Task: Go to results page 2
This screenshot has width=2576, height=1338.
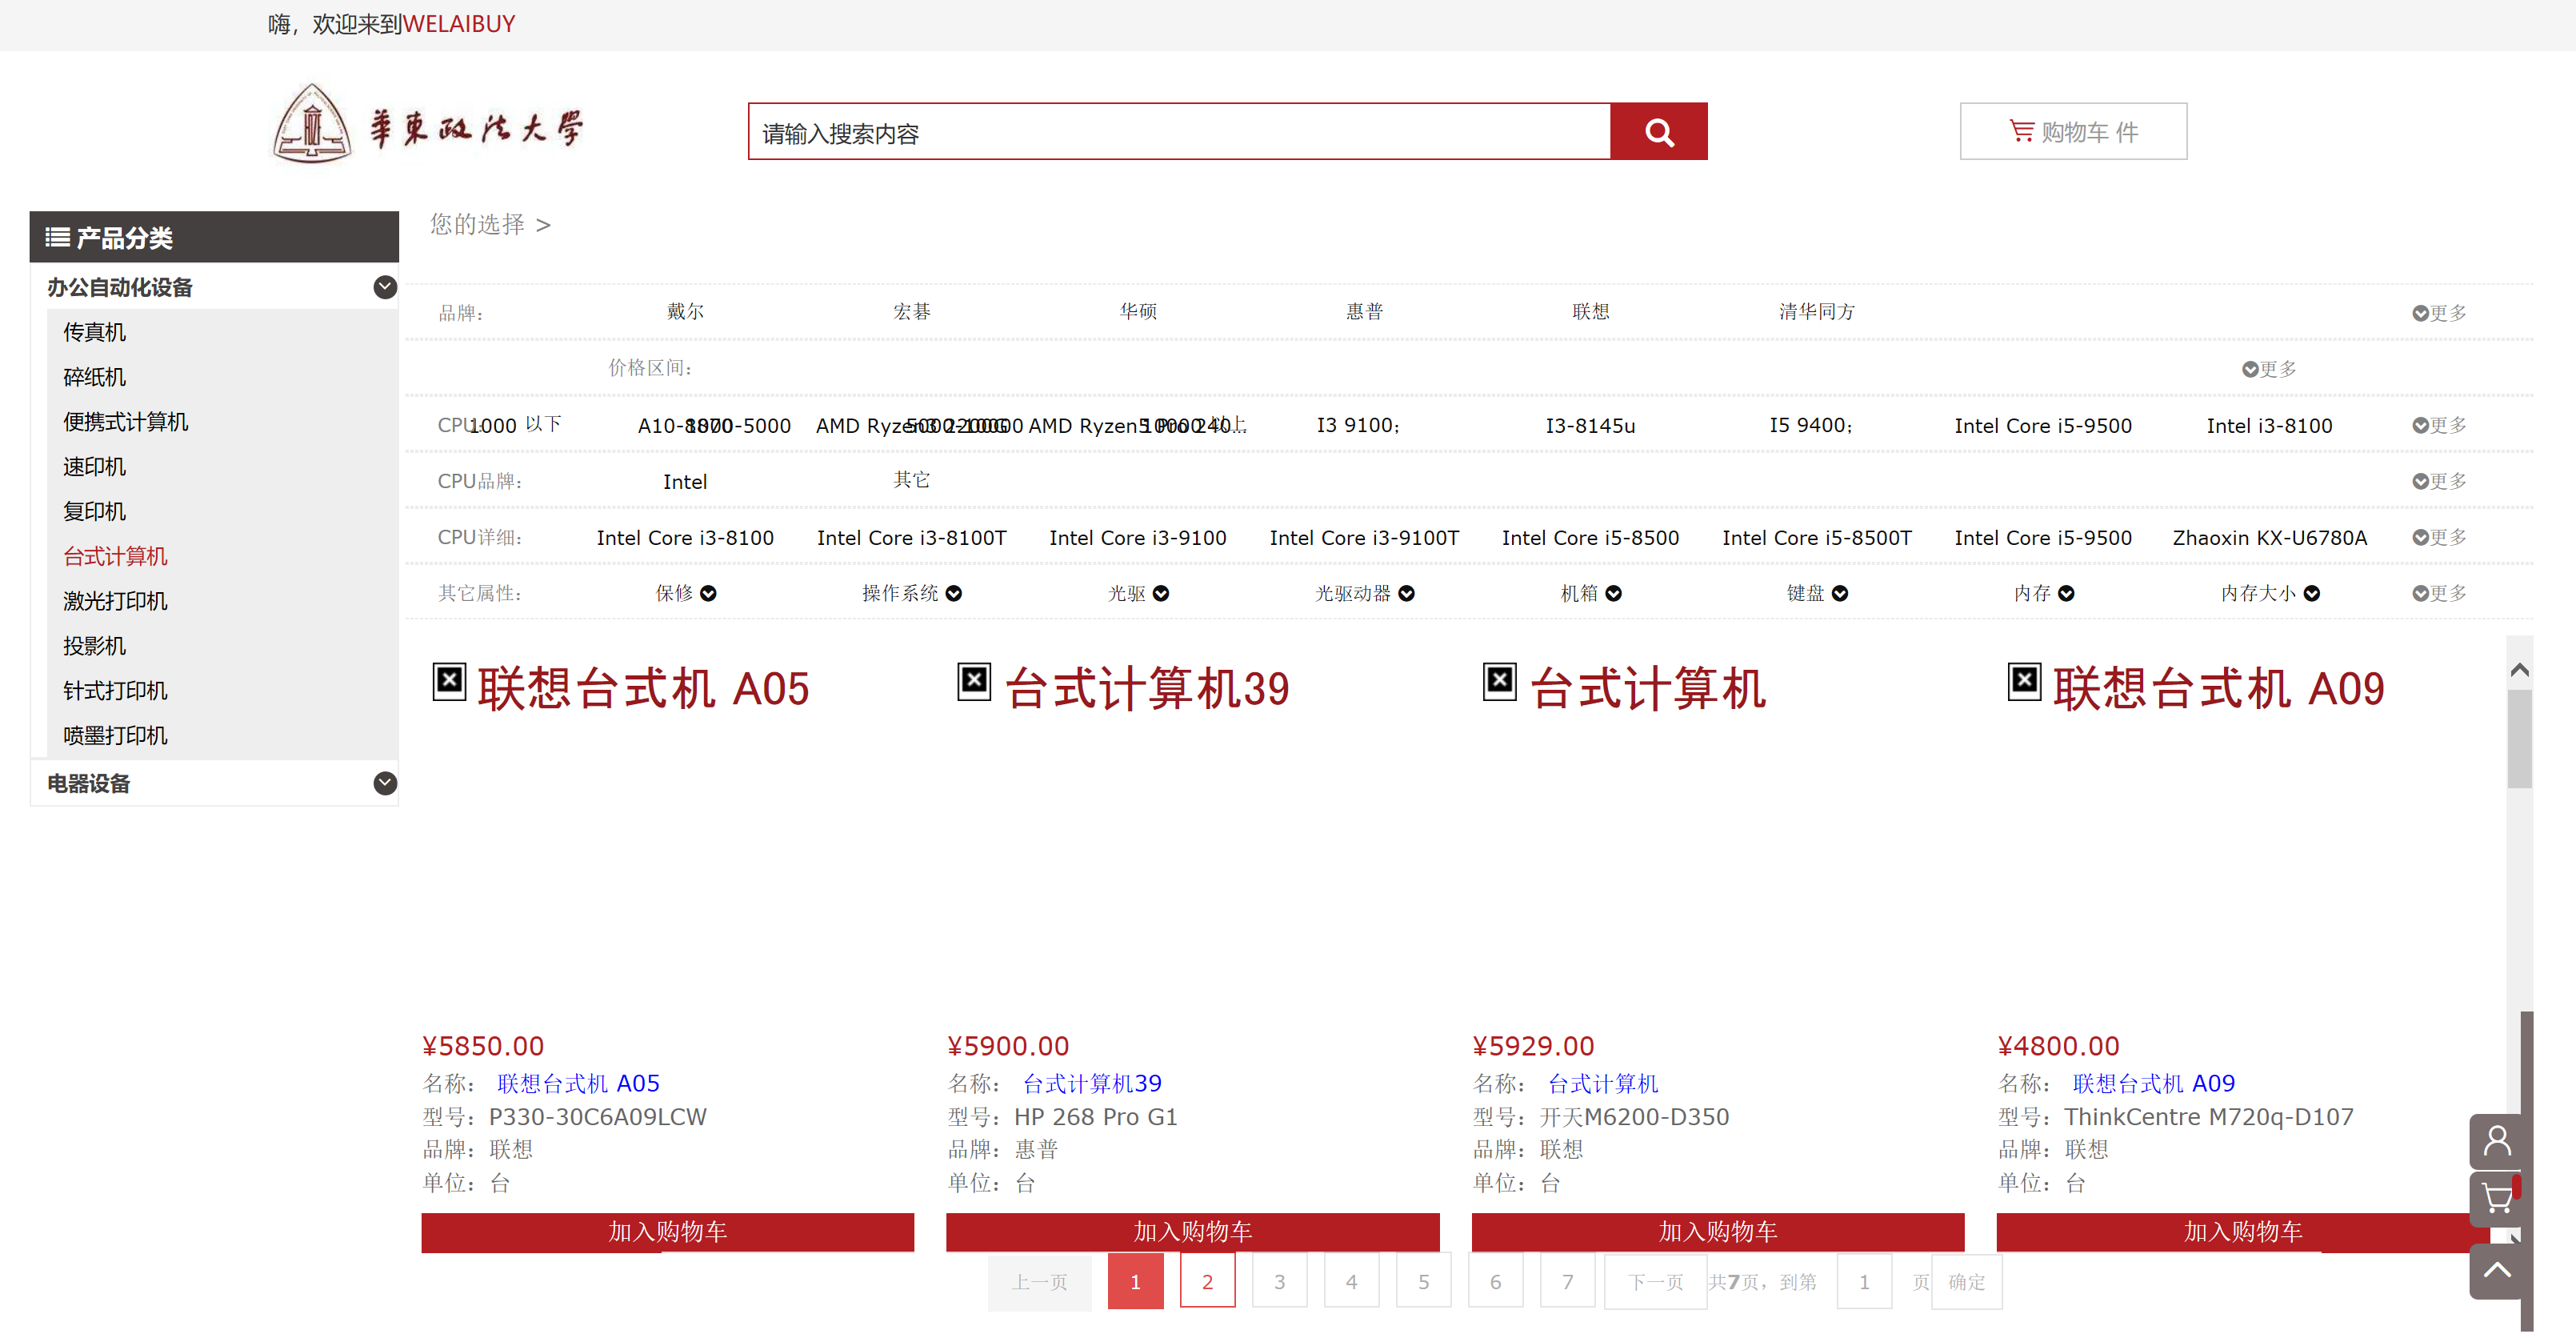Action: [1207, 1281]
